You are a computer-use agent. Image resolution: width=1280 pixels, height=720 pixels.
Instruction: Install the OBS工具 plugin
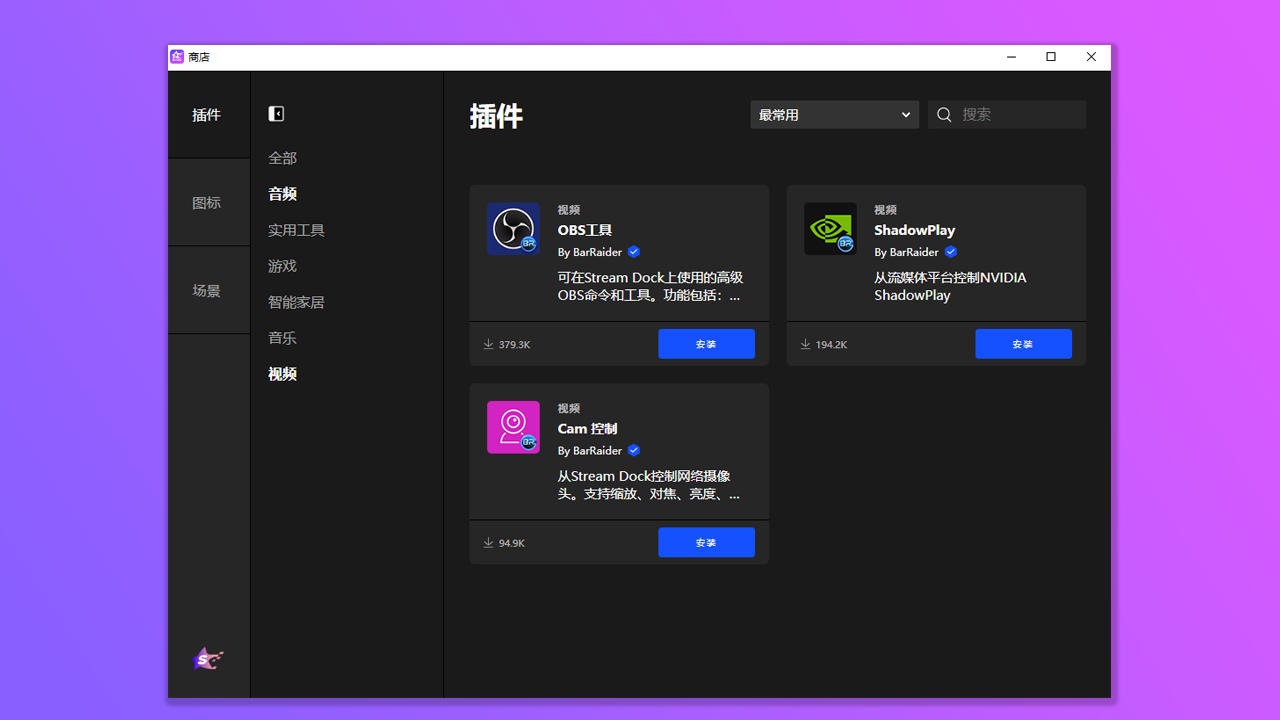(706, 344)
